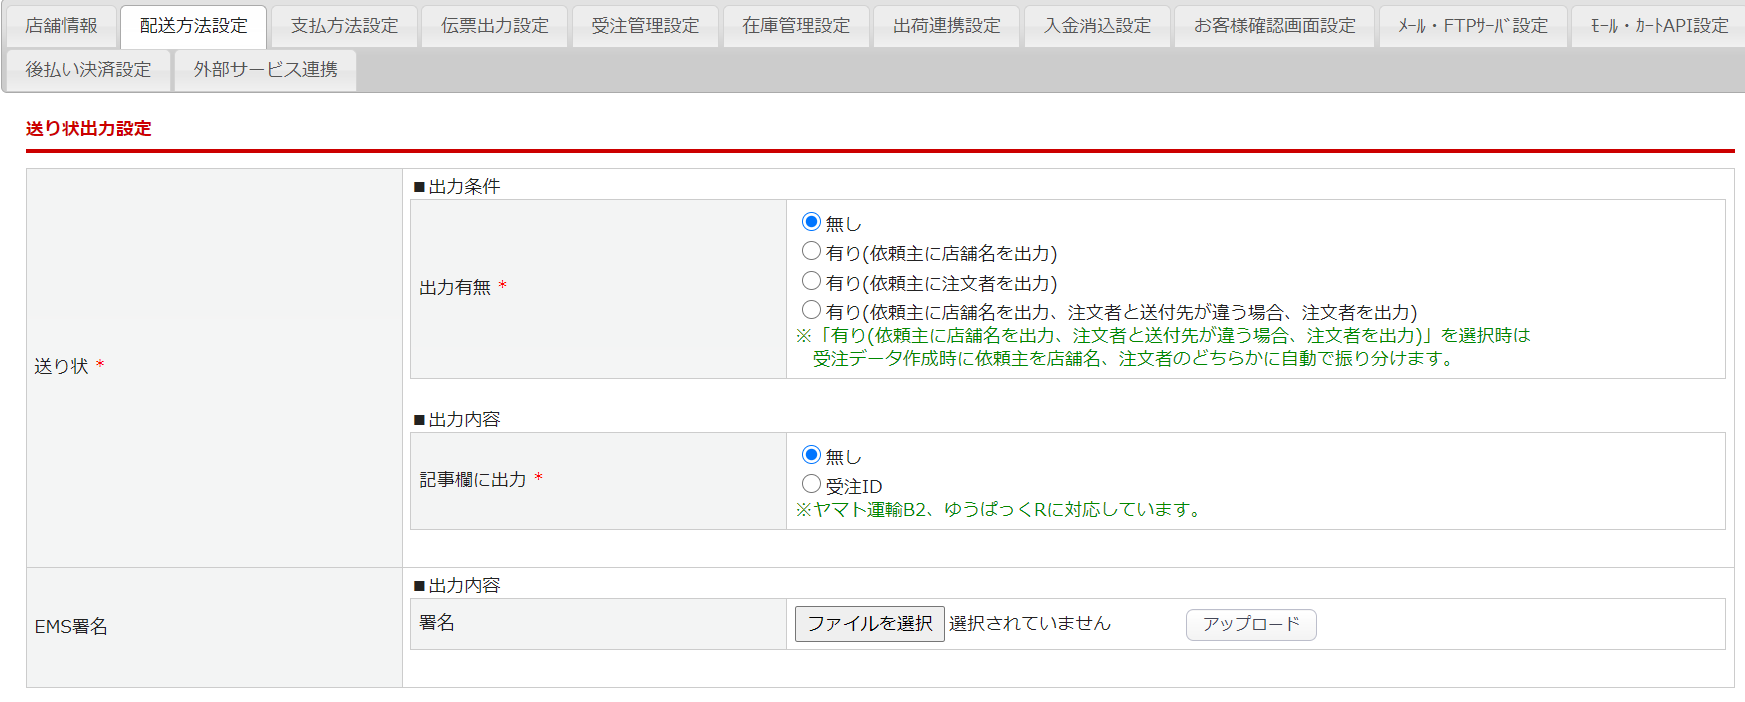1745x702 pixels.
Task: Choose 有り(依頼主に注文者を出力) radio option
Action: click(x=811, y=281)
